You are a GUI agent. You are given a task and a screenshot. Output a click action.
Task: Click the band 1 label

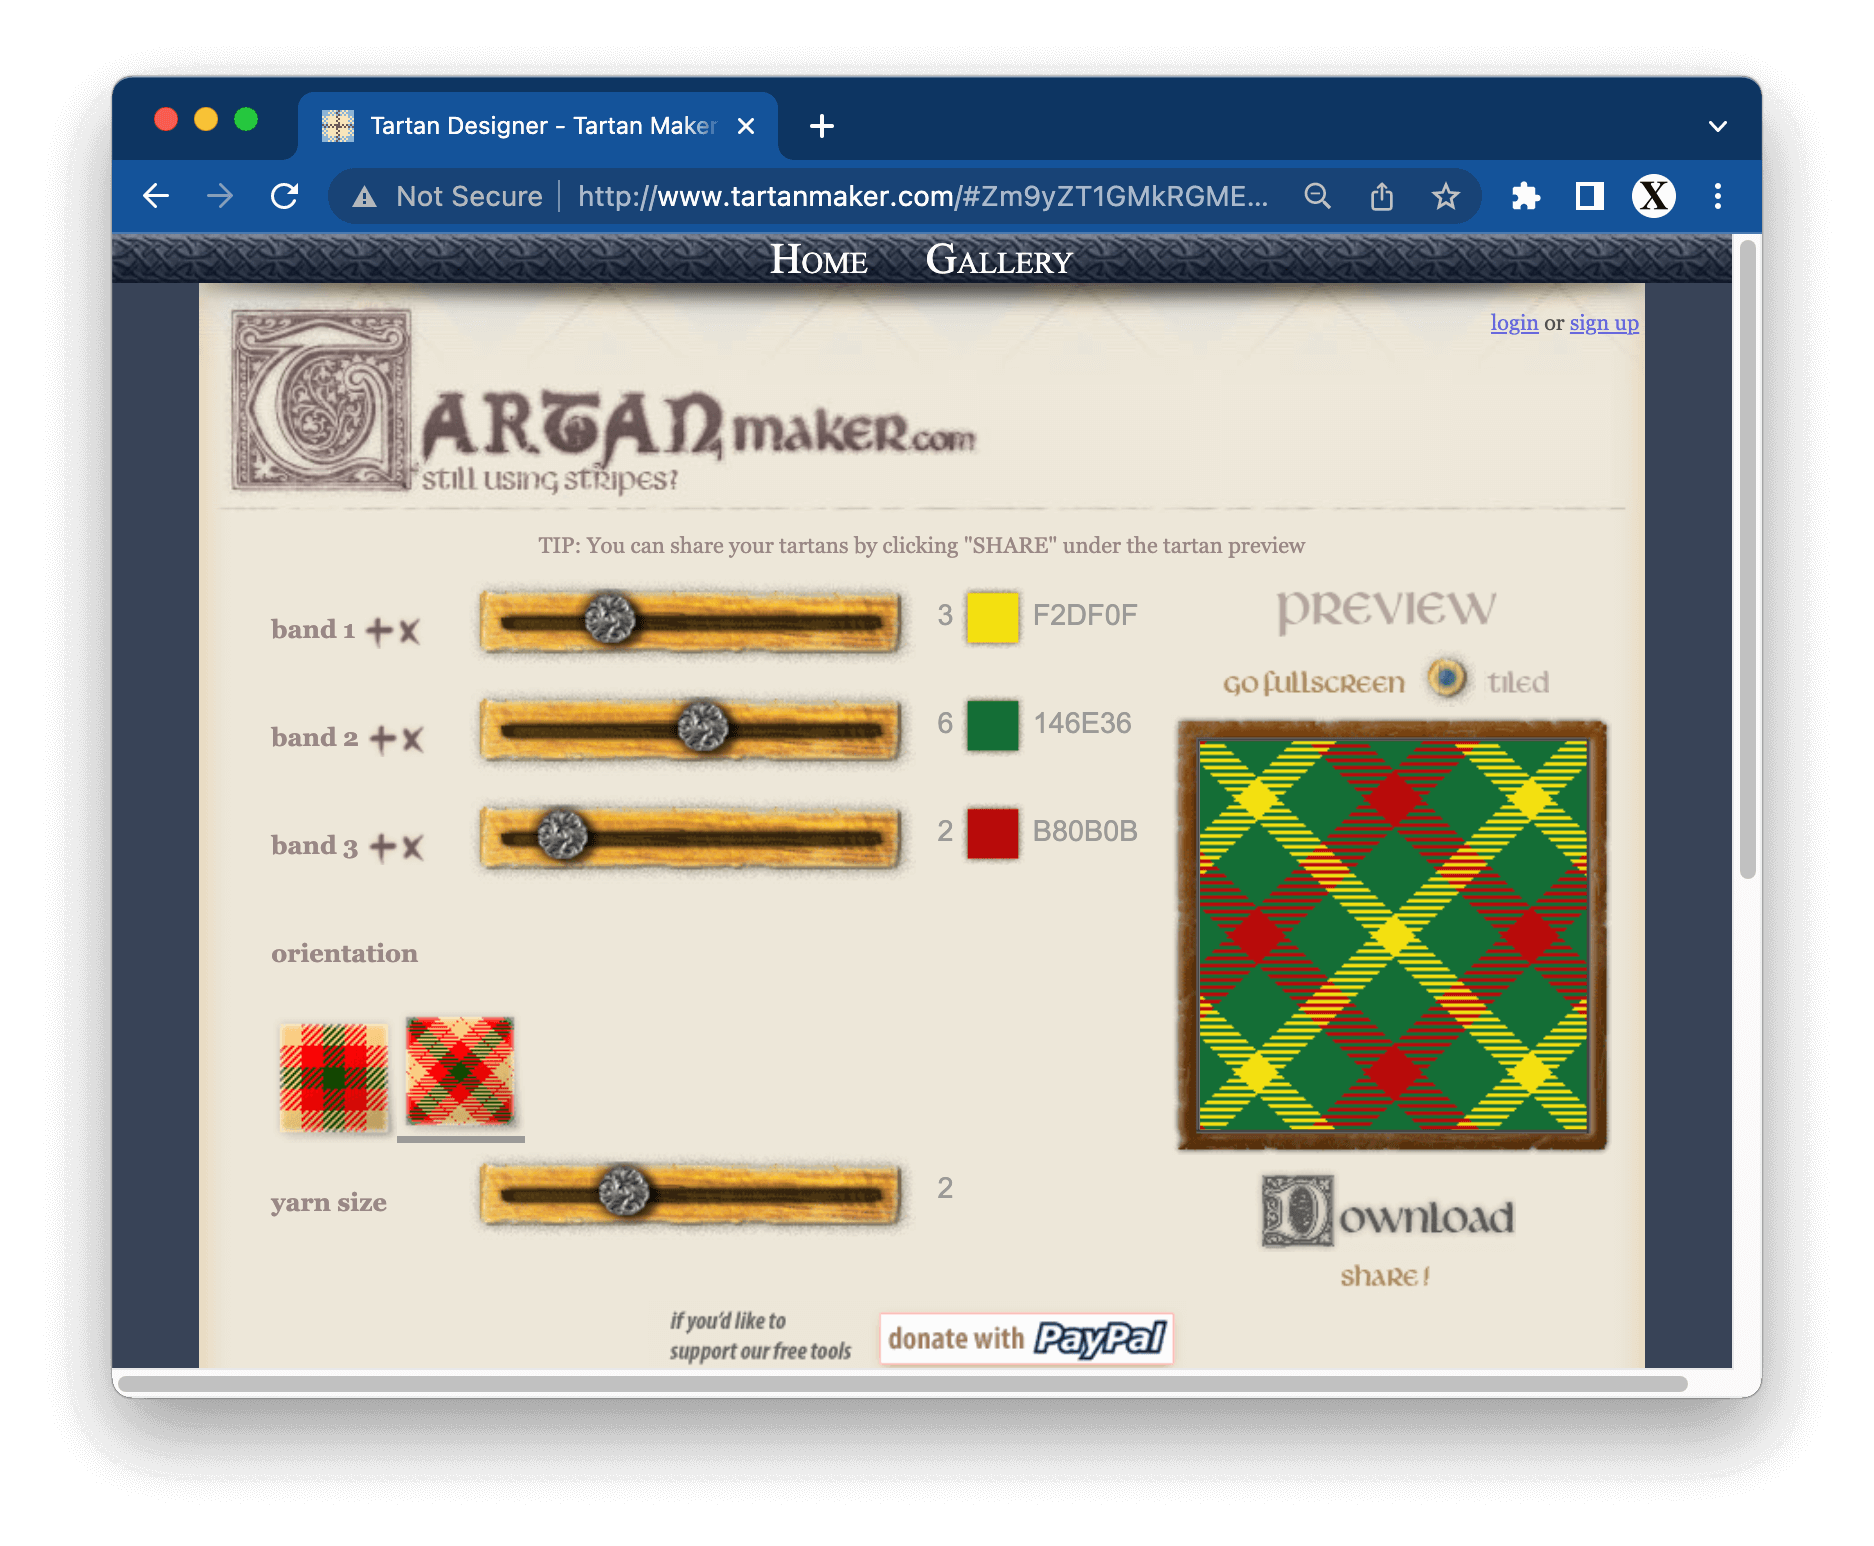(312, 630)
